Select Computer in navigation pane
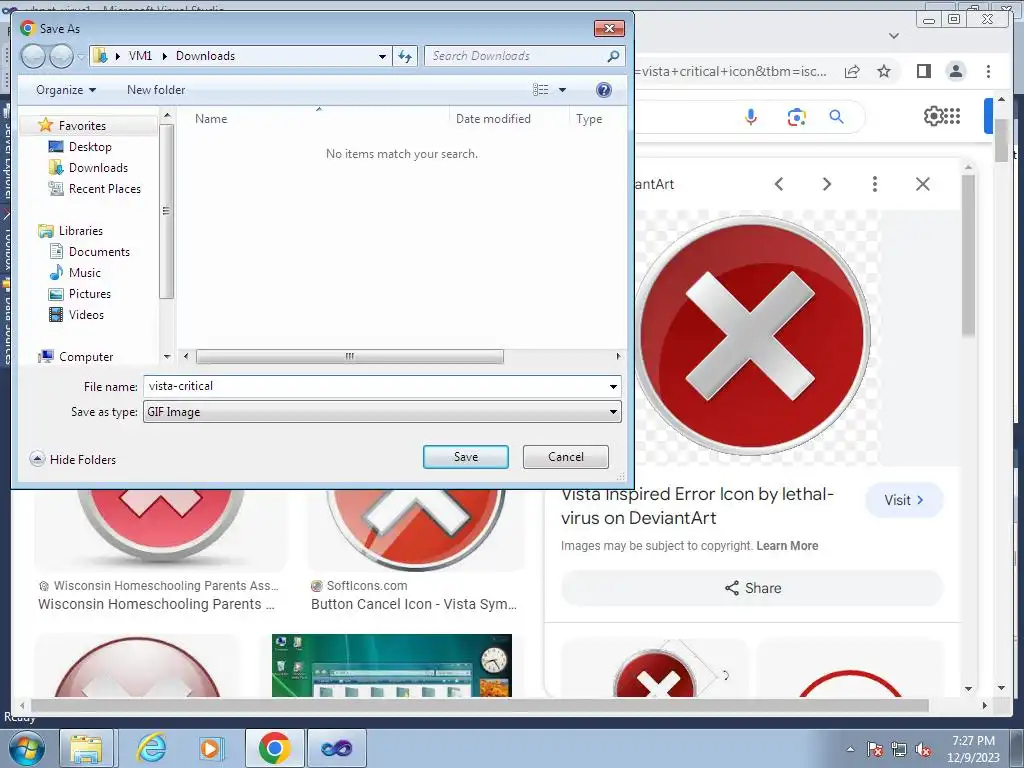The width and height of the screenshot is (1024, 768). [86, 357]
